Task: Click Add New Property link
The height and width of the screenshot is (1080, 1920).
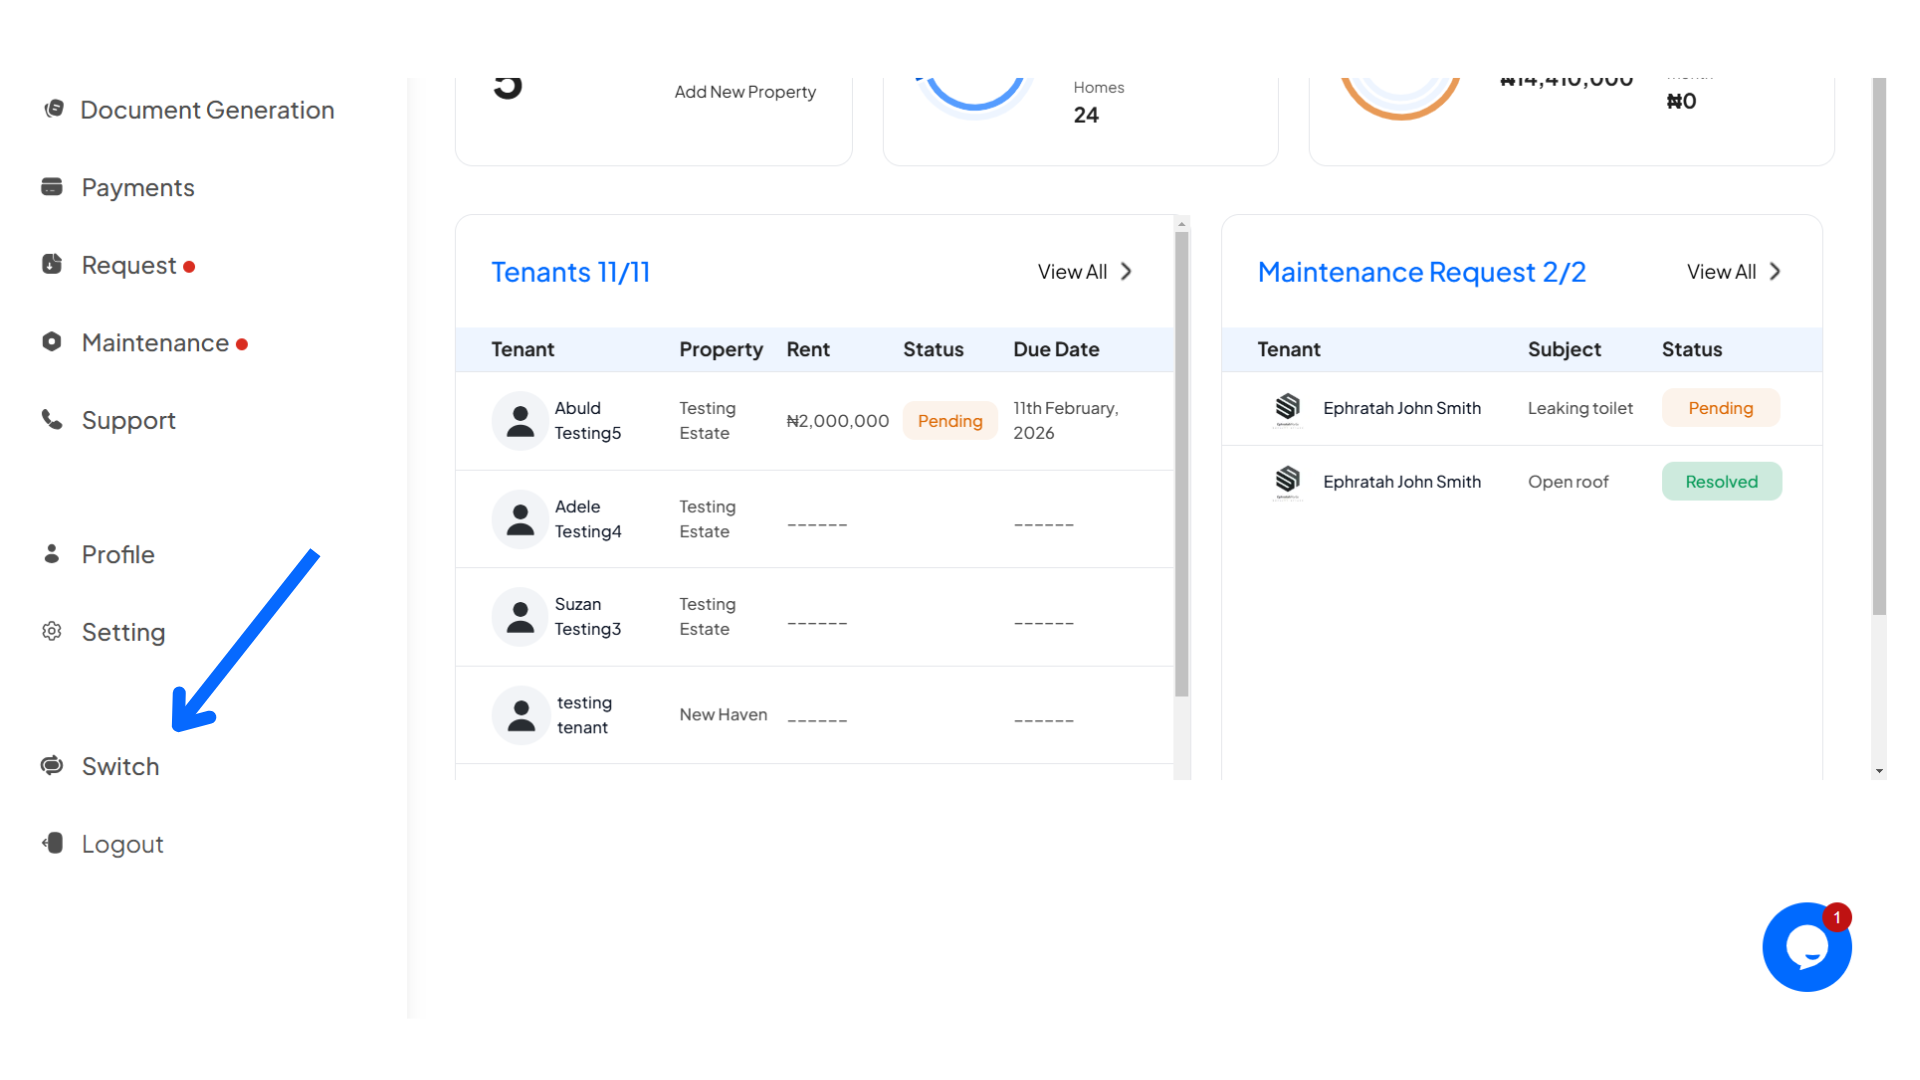Action: 745,92
